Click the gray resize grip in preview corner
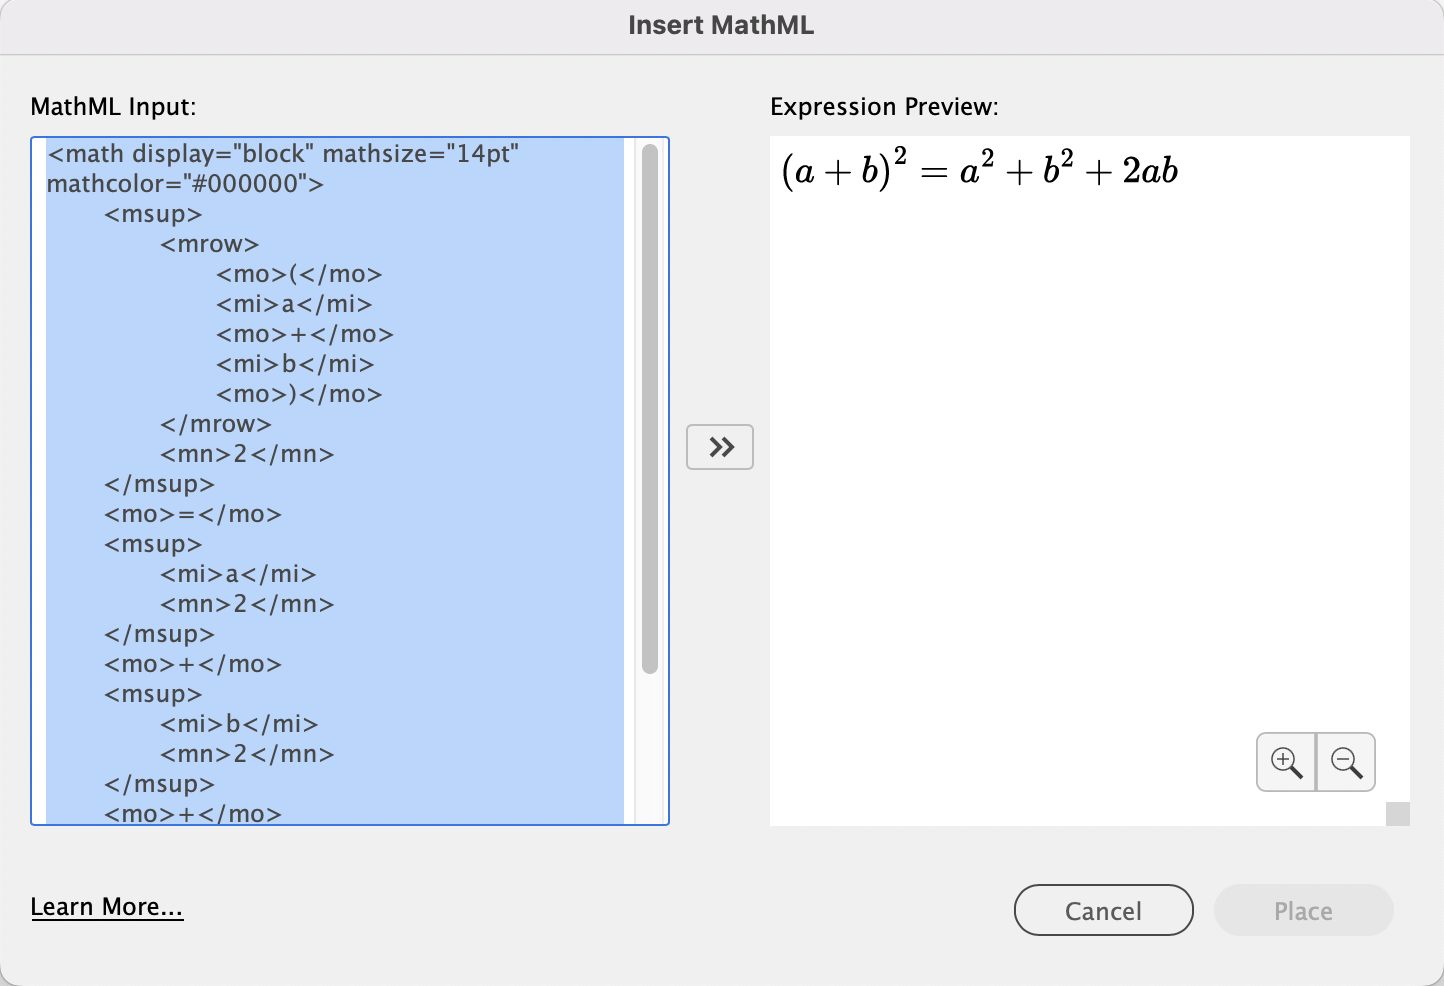 coord(1397,814)
